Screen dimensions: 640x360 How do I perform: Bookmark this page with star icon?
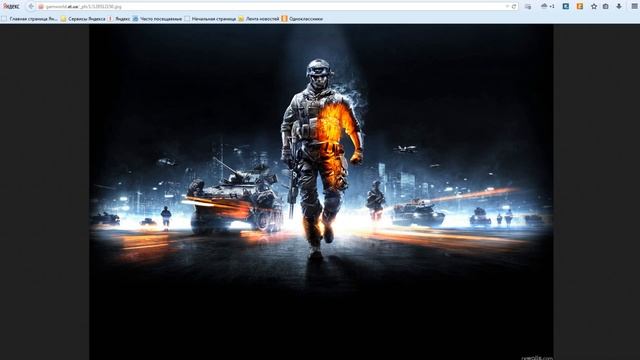coord(594,7)
